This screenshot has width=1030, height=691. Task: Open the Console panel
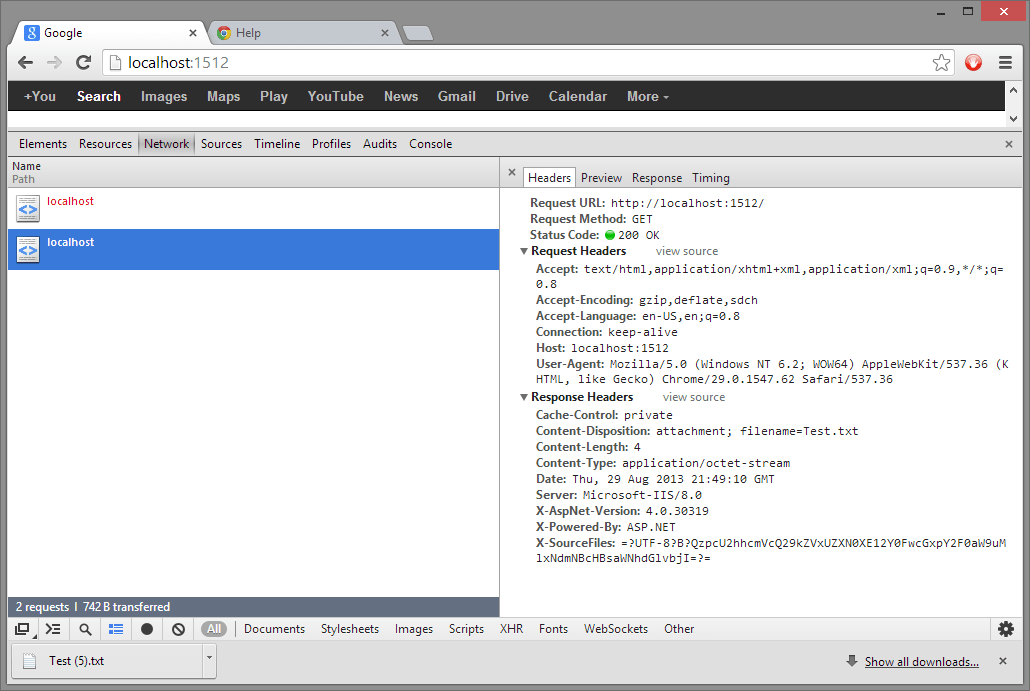pyautogui.click(x=430, y=143)
